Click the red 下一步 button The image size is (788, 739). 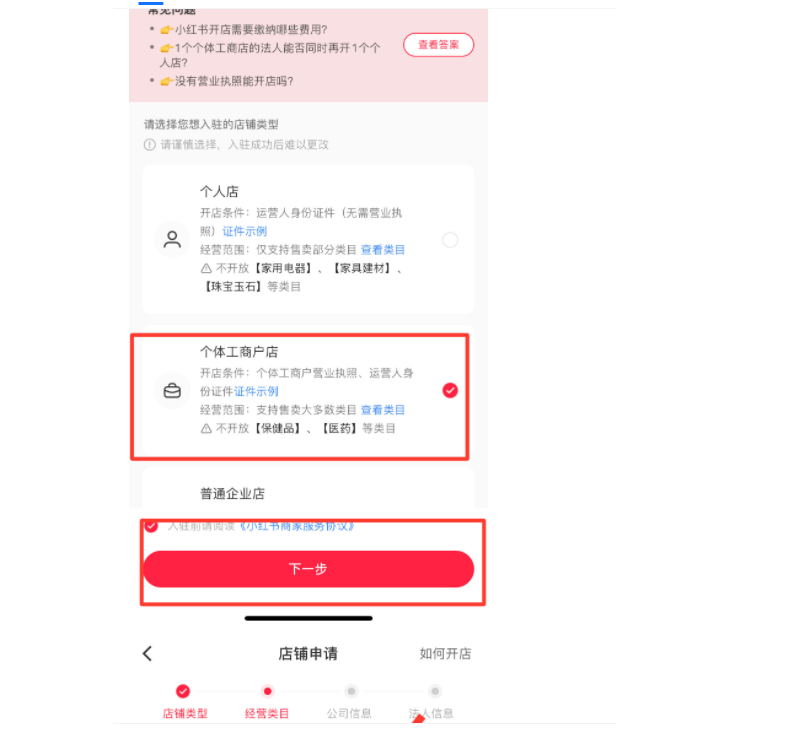tap(309, 569)
